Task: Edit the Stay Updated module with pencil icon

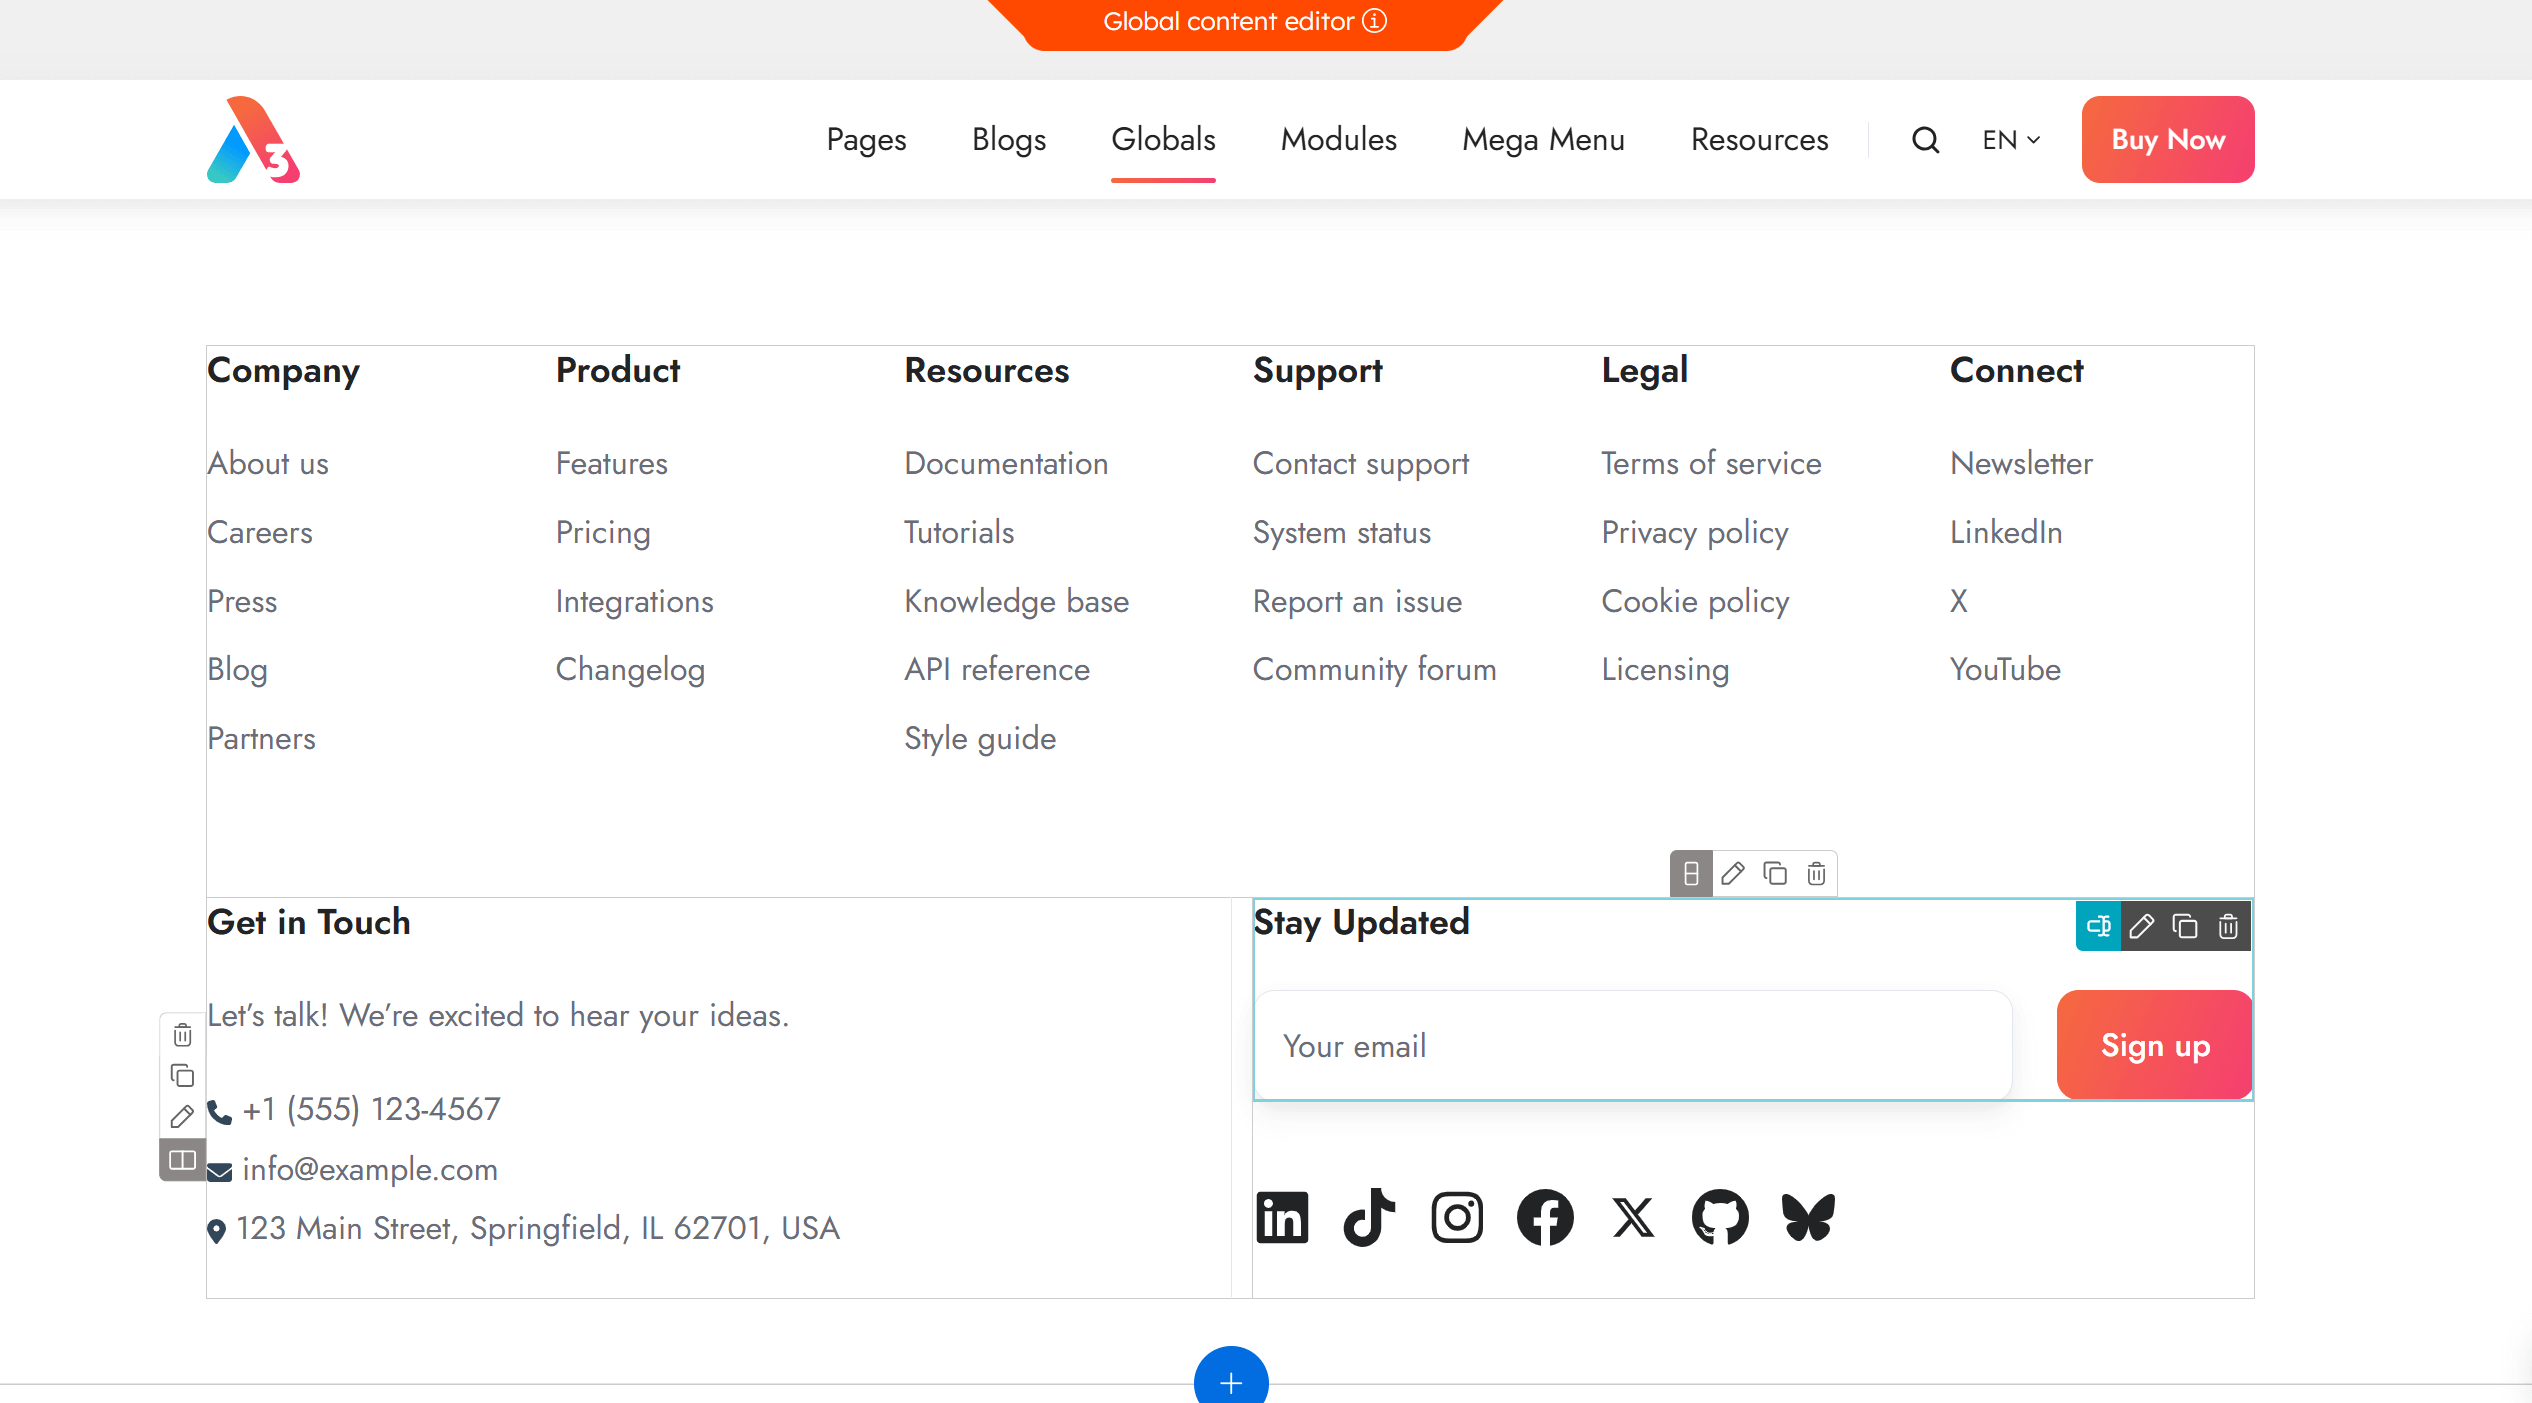Action: [x=2141, y=926]
